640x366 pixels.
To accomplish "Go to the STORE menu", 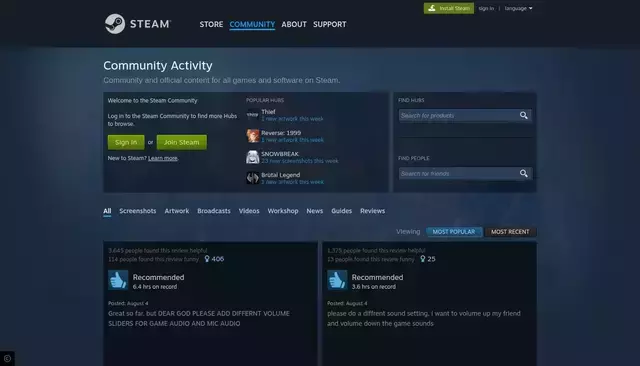I will click(211, 24).
